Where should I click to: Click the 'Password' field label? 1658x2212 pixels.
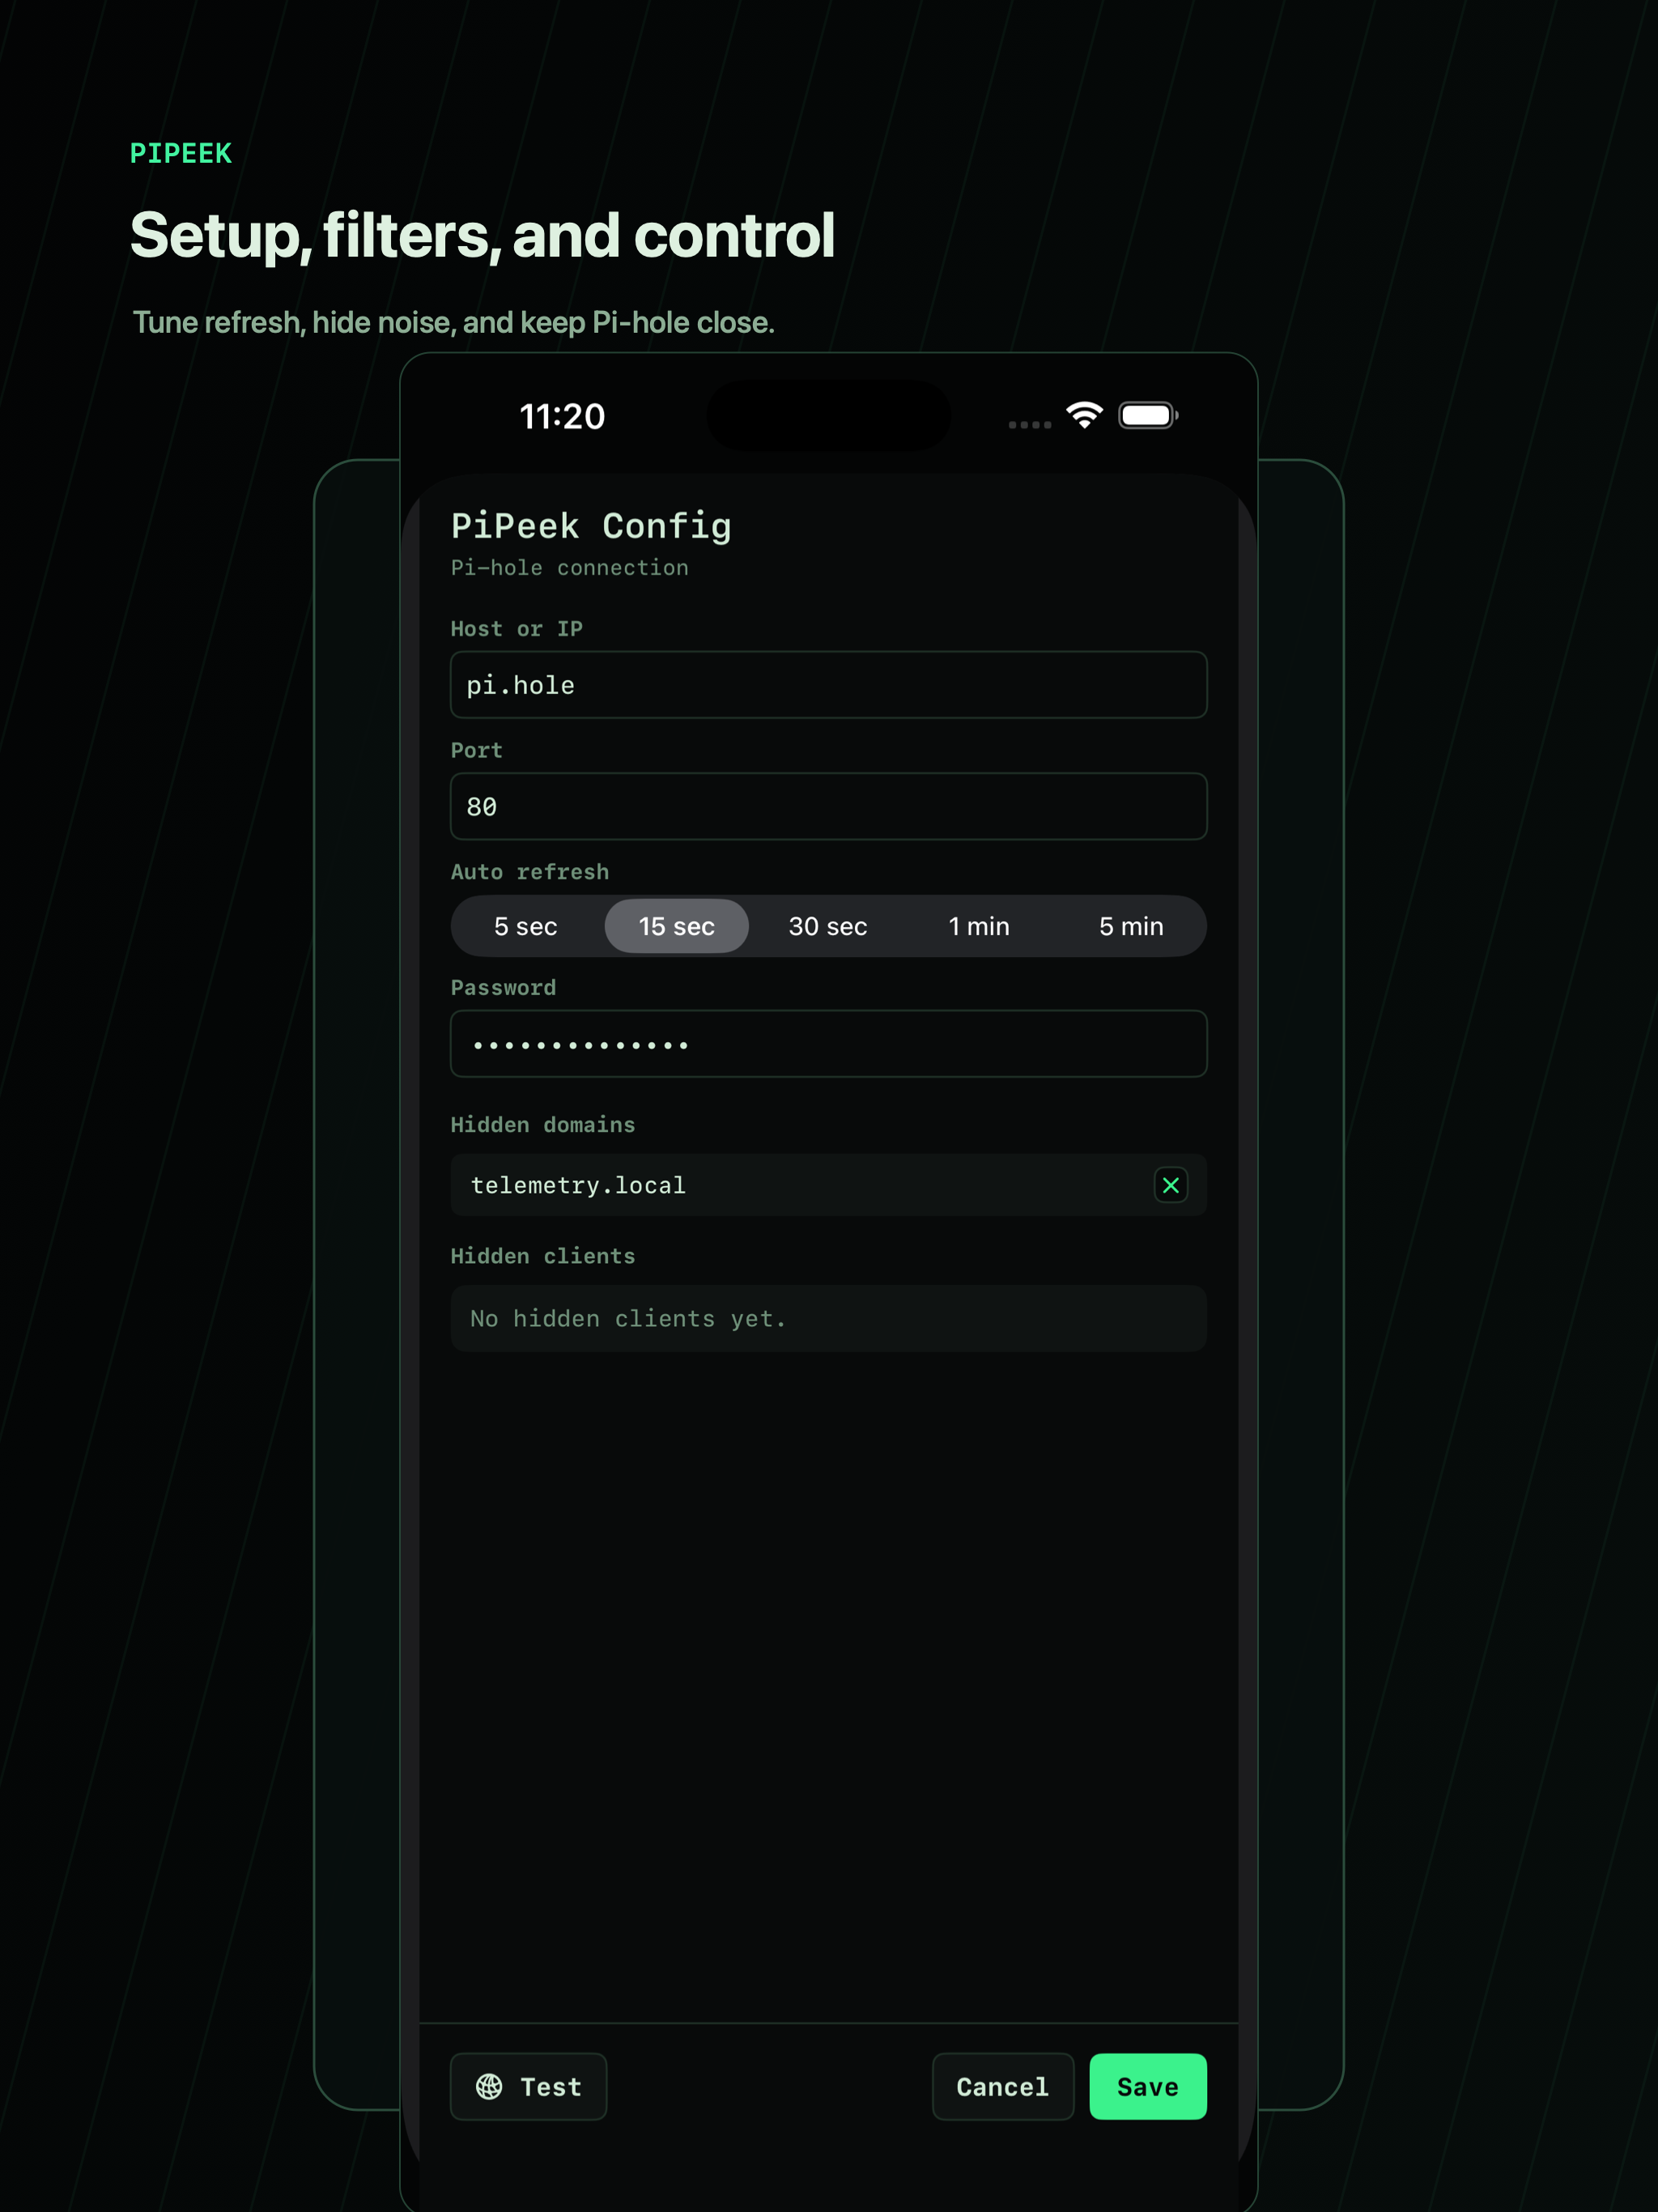point(503,988)
